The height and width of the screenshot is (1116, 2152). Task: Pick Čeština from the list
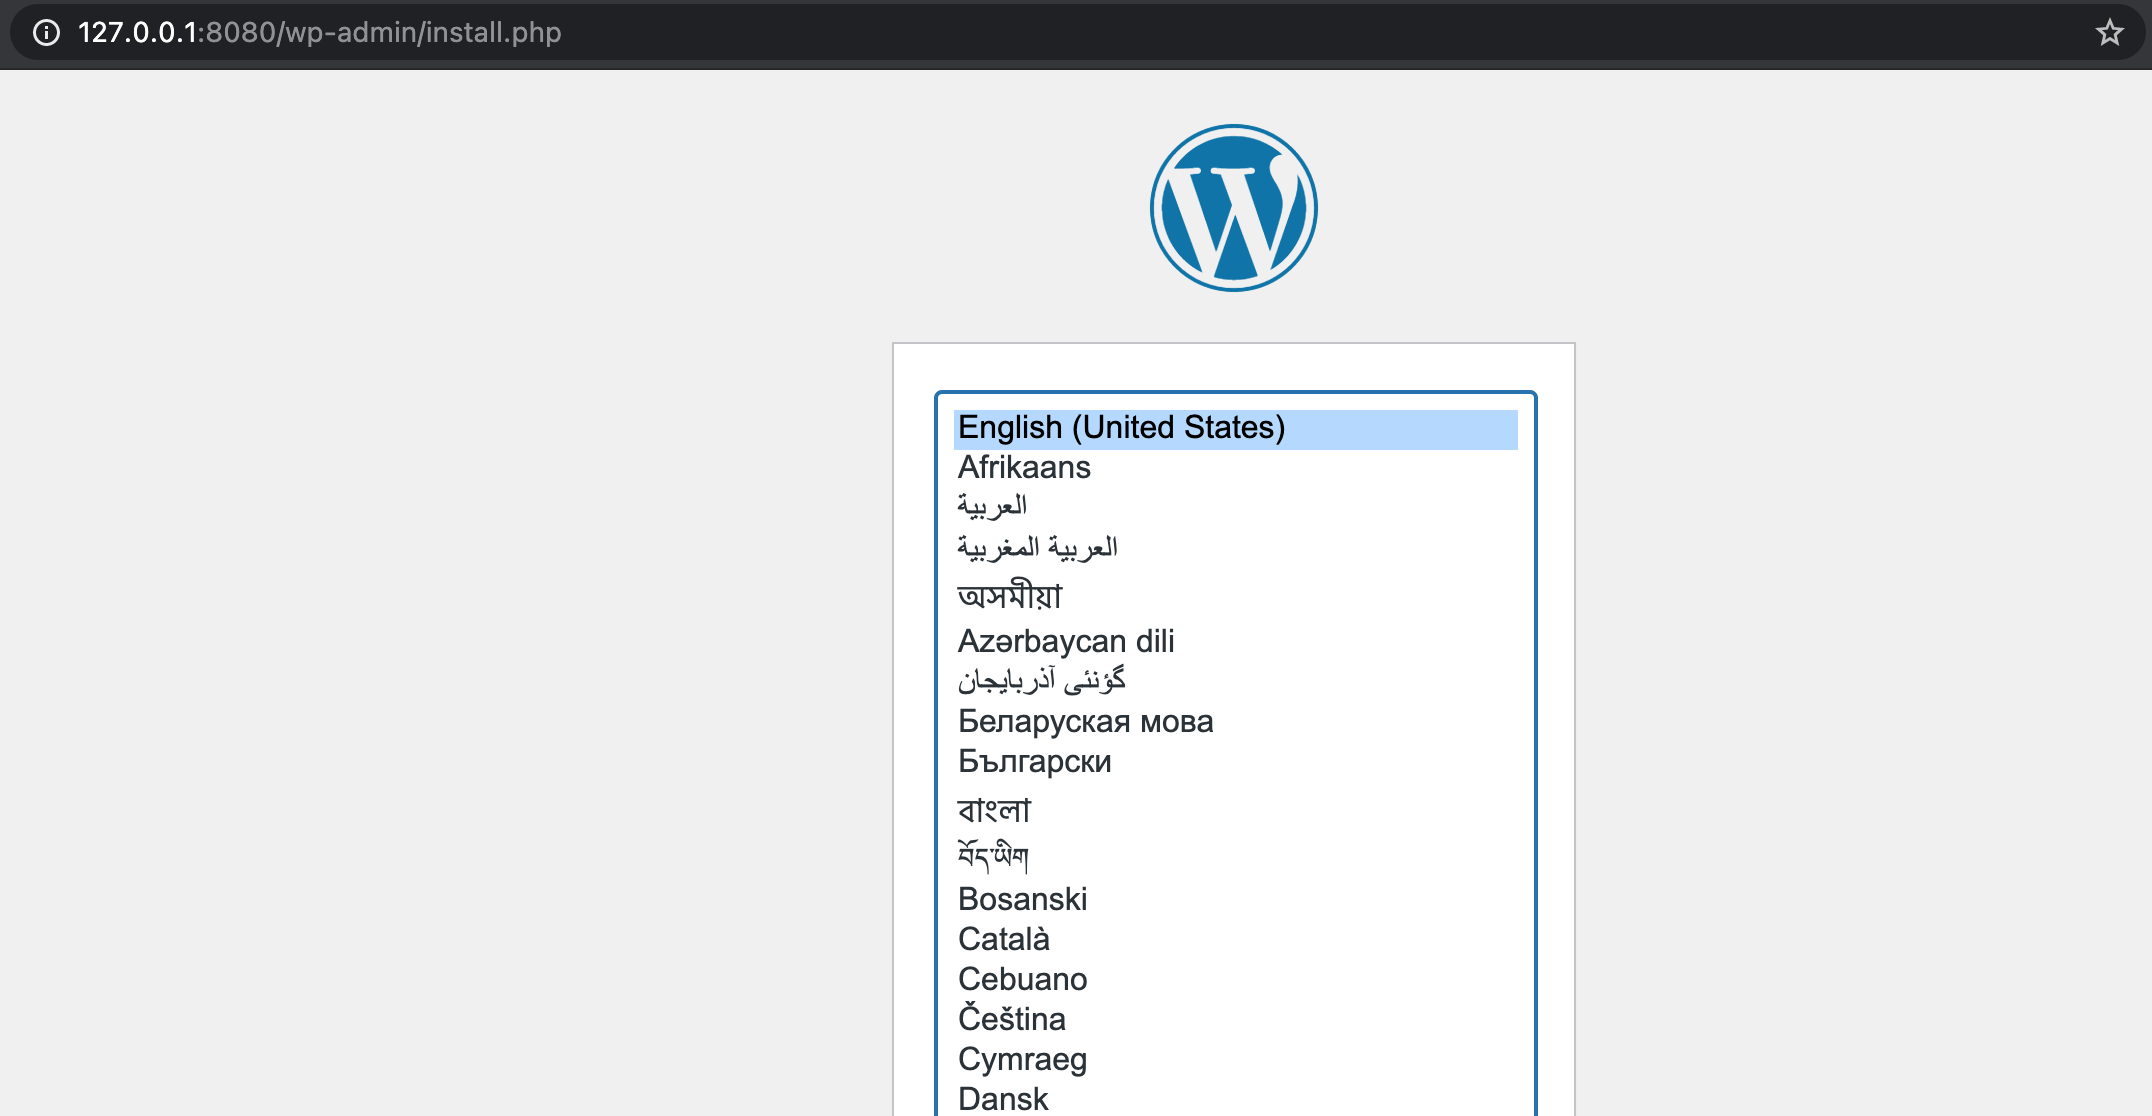pyautogui.click(x=1012, y=1020)
